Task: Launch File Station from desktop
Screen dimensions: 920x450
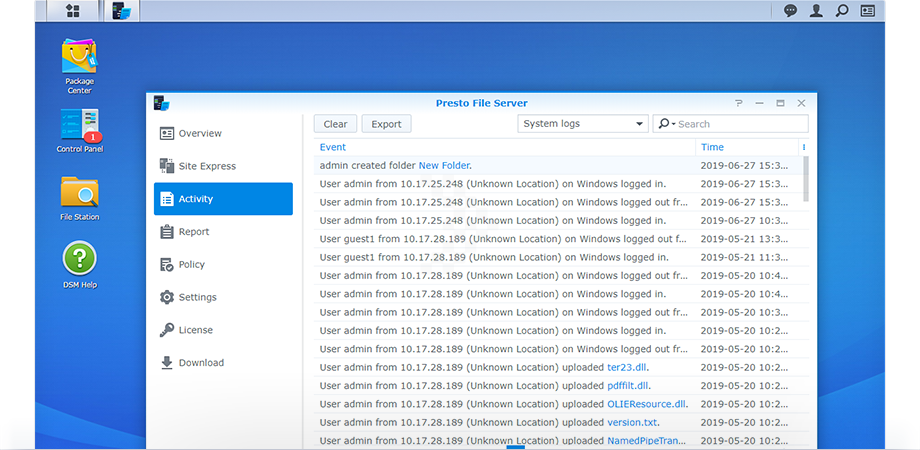Action: pos(79,193)
